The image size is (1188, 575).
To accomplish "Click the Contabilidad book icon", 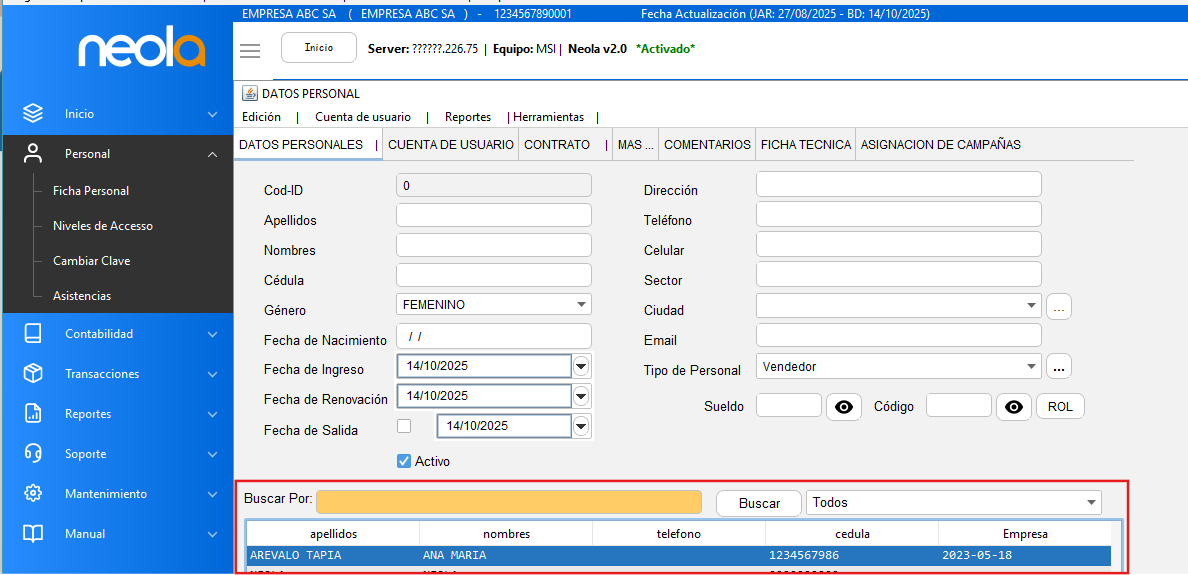I will [33, 334].
